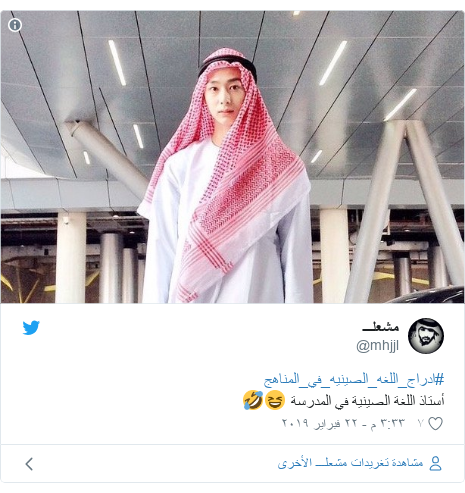Click the person icon in the footer
The width and height of the screenshot is (465, 493).
[x=435, y=463]
